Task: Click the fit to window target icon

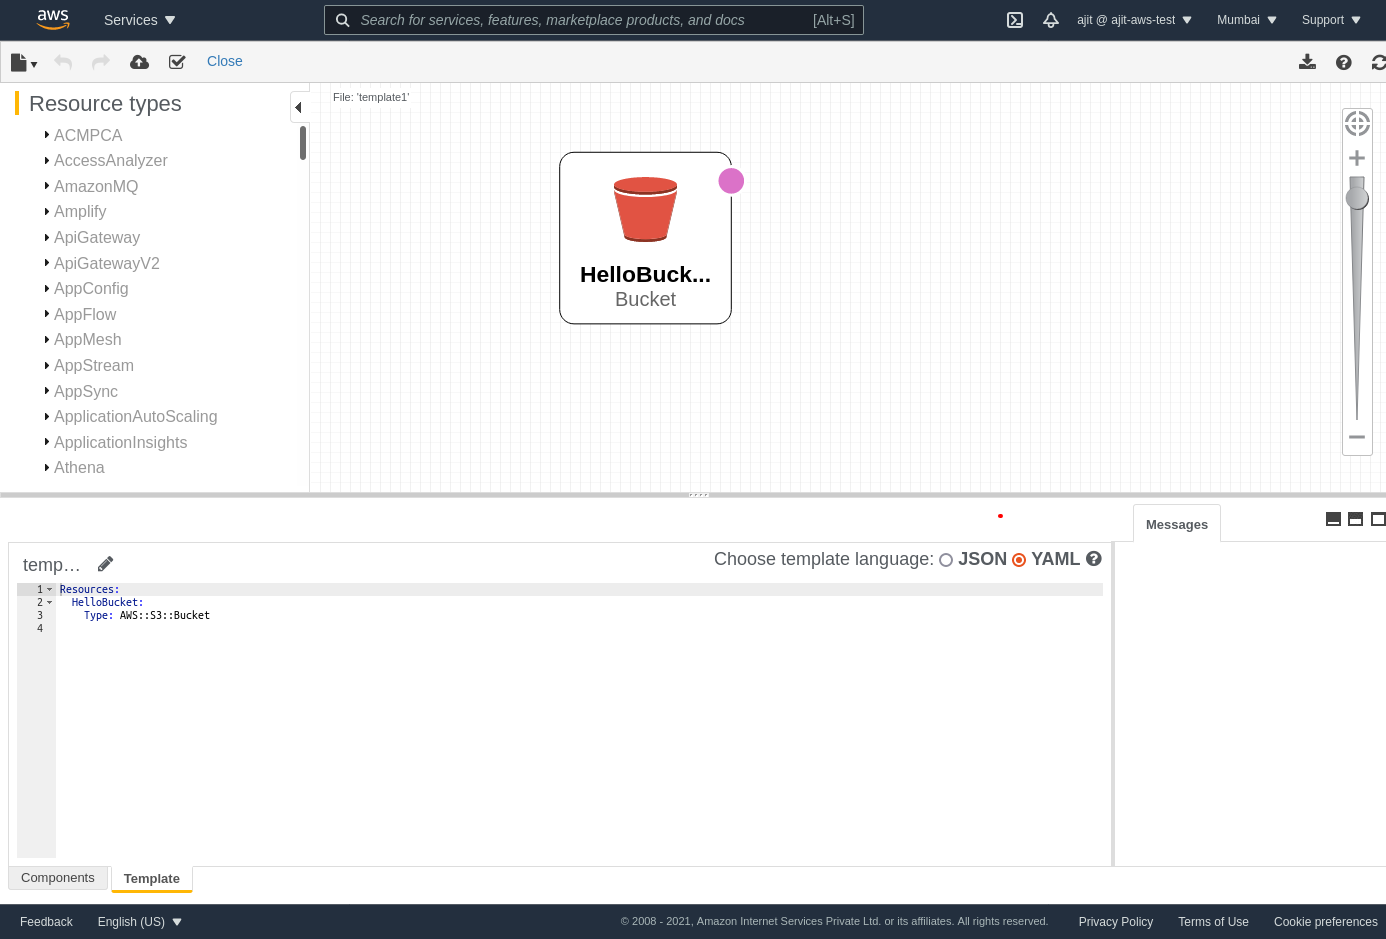Action: [x=1357, y=124]
